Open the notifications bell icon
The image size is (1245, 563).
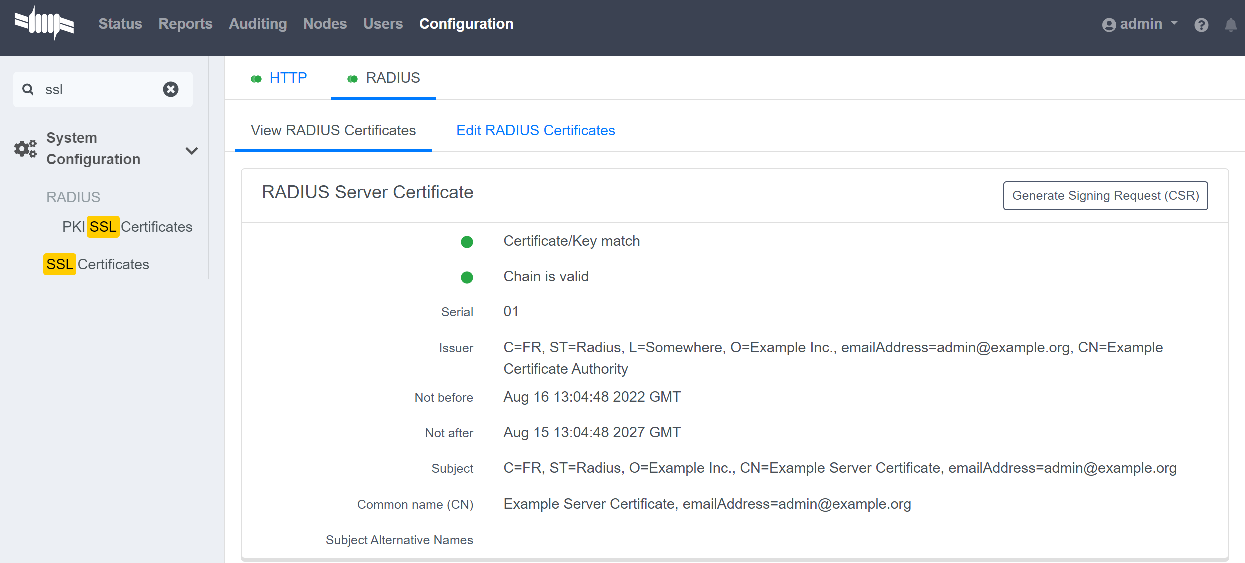1230,25
